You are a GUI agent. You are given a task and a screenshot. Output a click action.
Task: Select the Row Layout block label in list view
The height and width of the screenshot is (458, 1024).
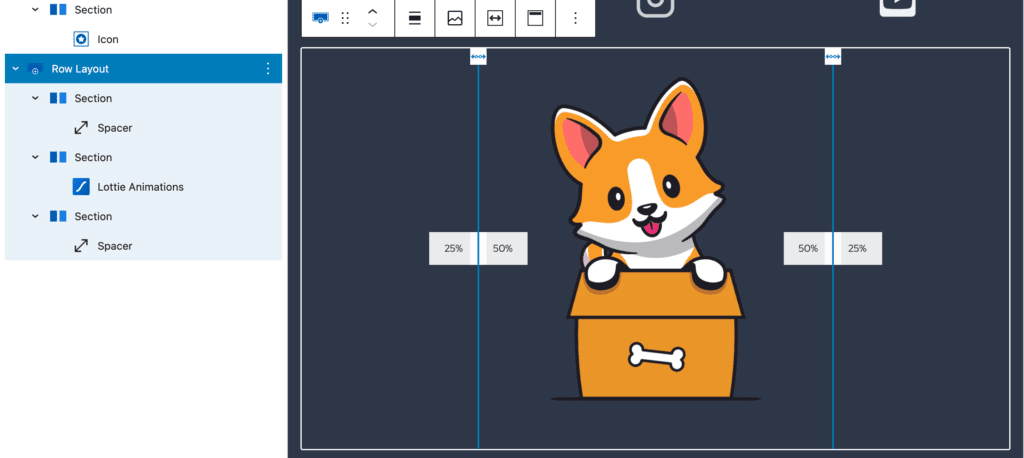coord(80,69)
